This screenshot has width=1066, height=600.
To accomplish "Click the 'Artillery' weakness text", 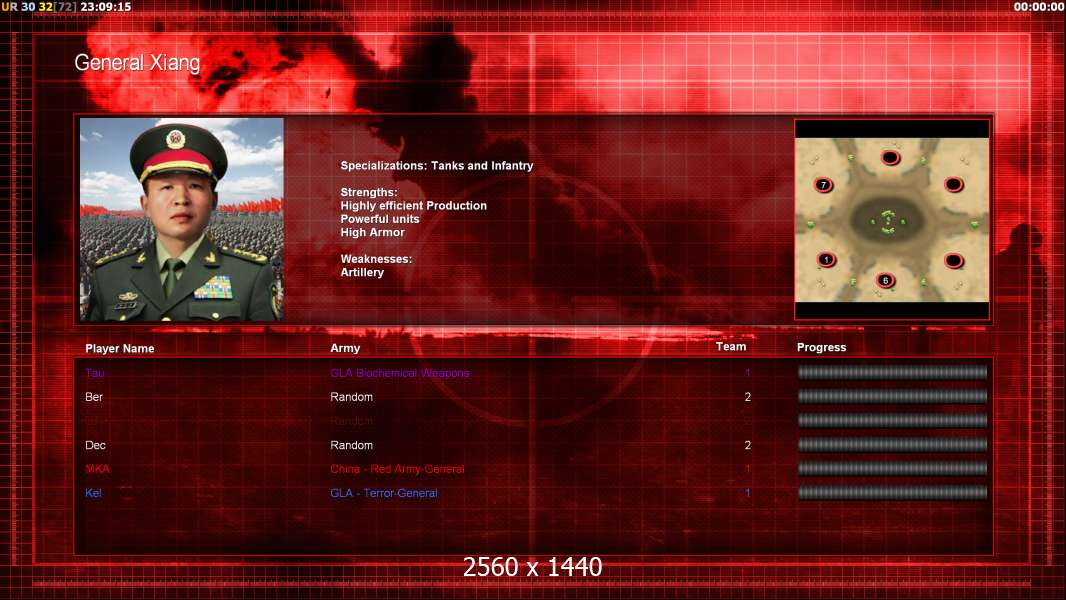I will tap(362, 272).
